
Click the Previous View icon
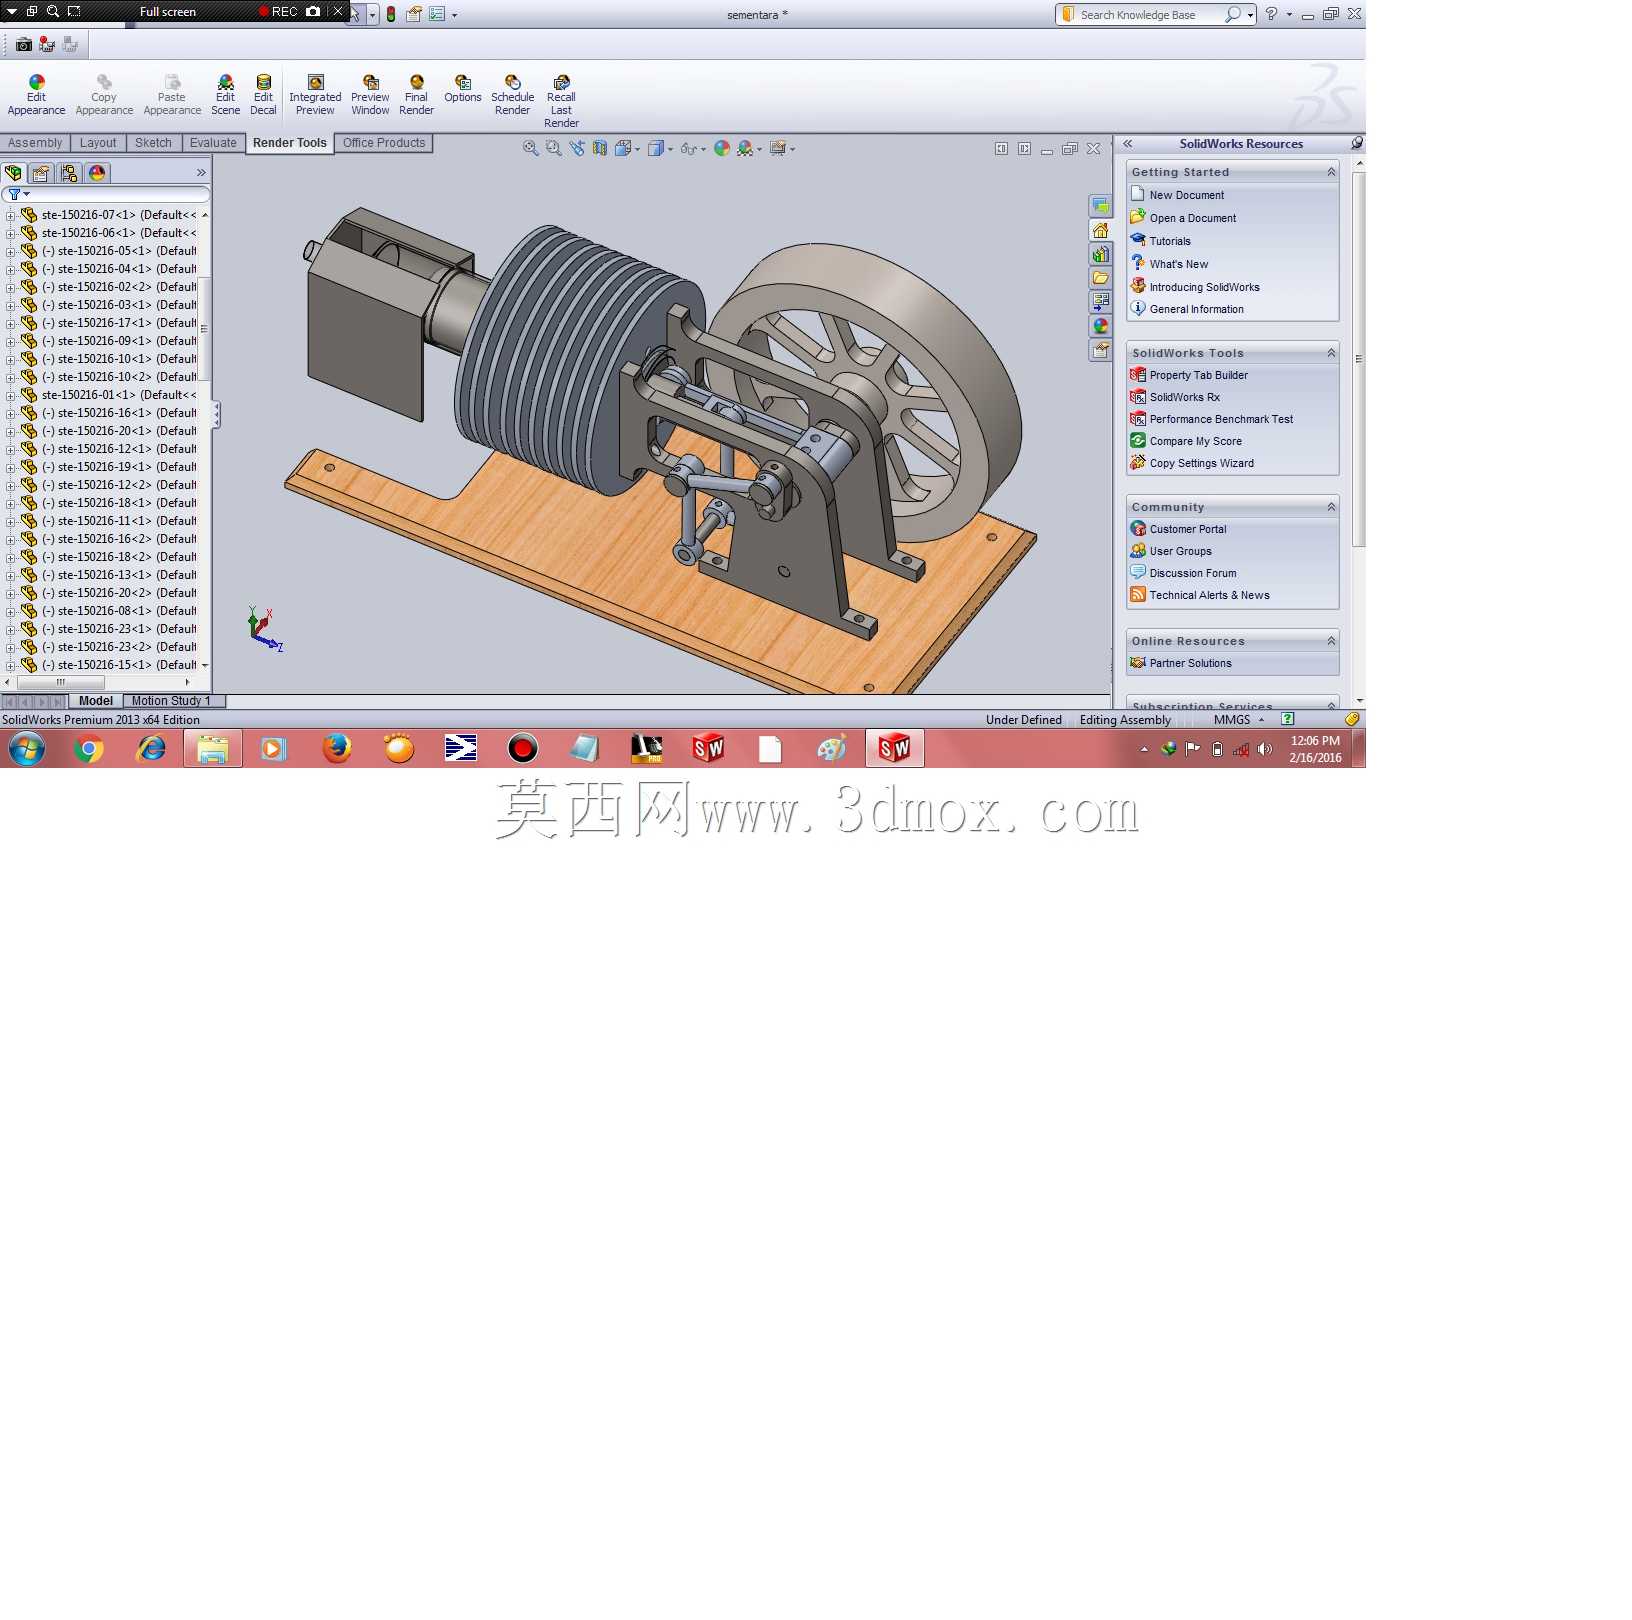(577, 148)
